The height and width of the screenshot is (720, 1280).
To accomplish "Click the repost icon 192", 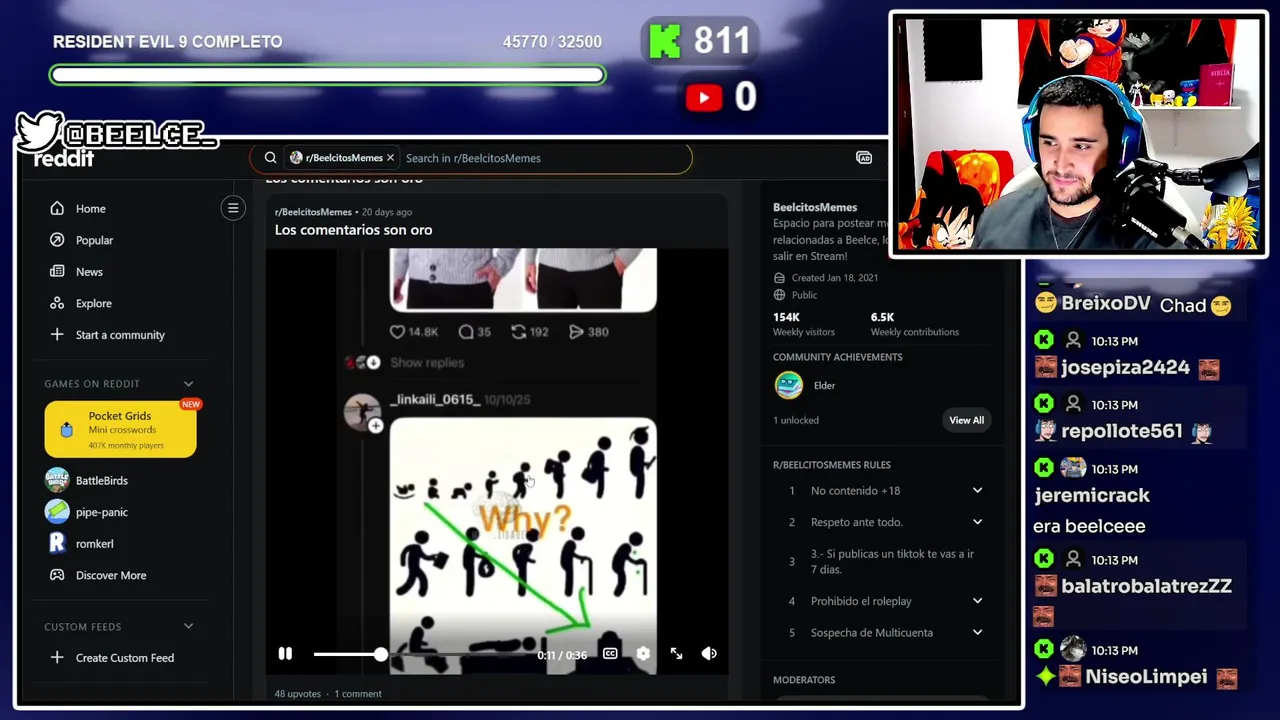I will tap(518, 332).
